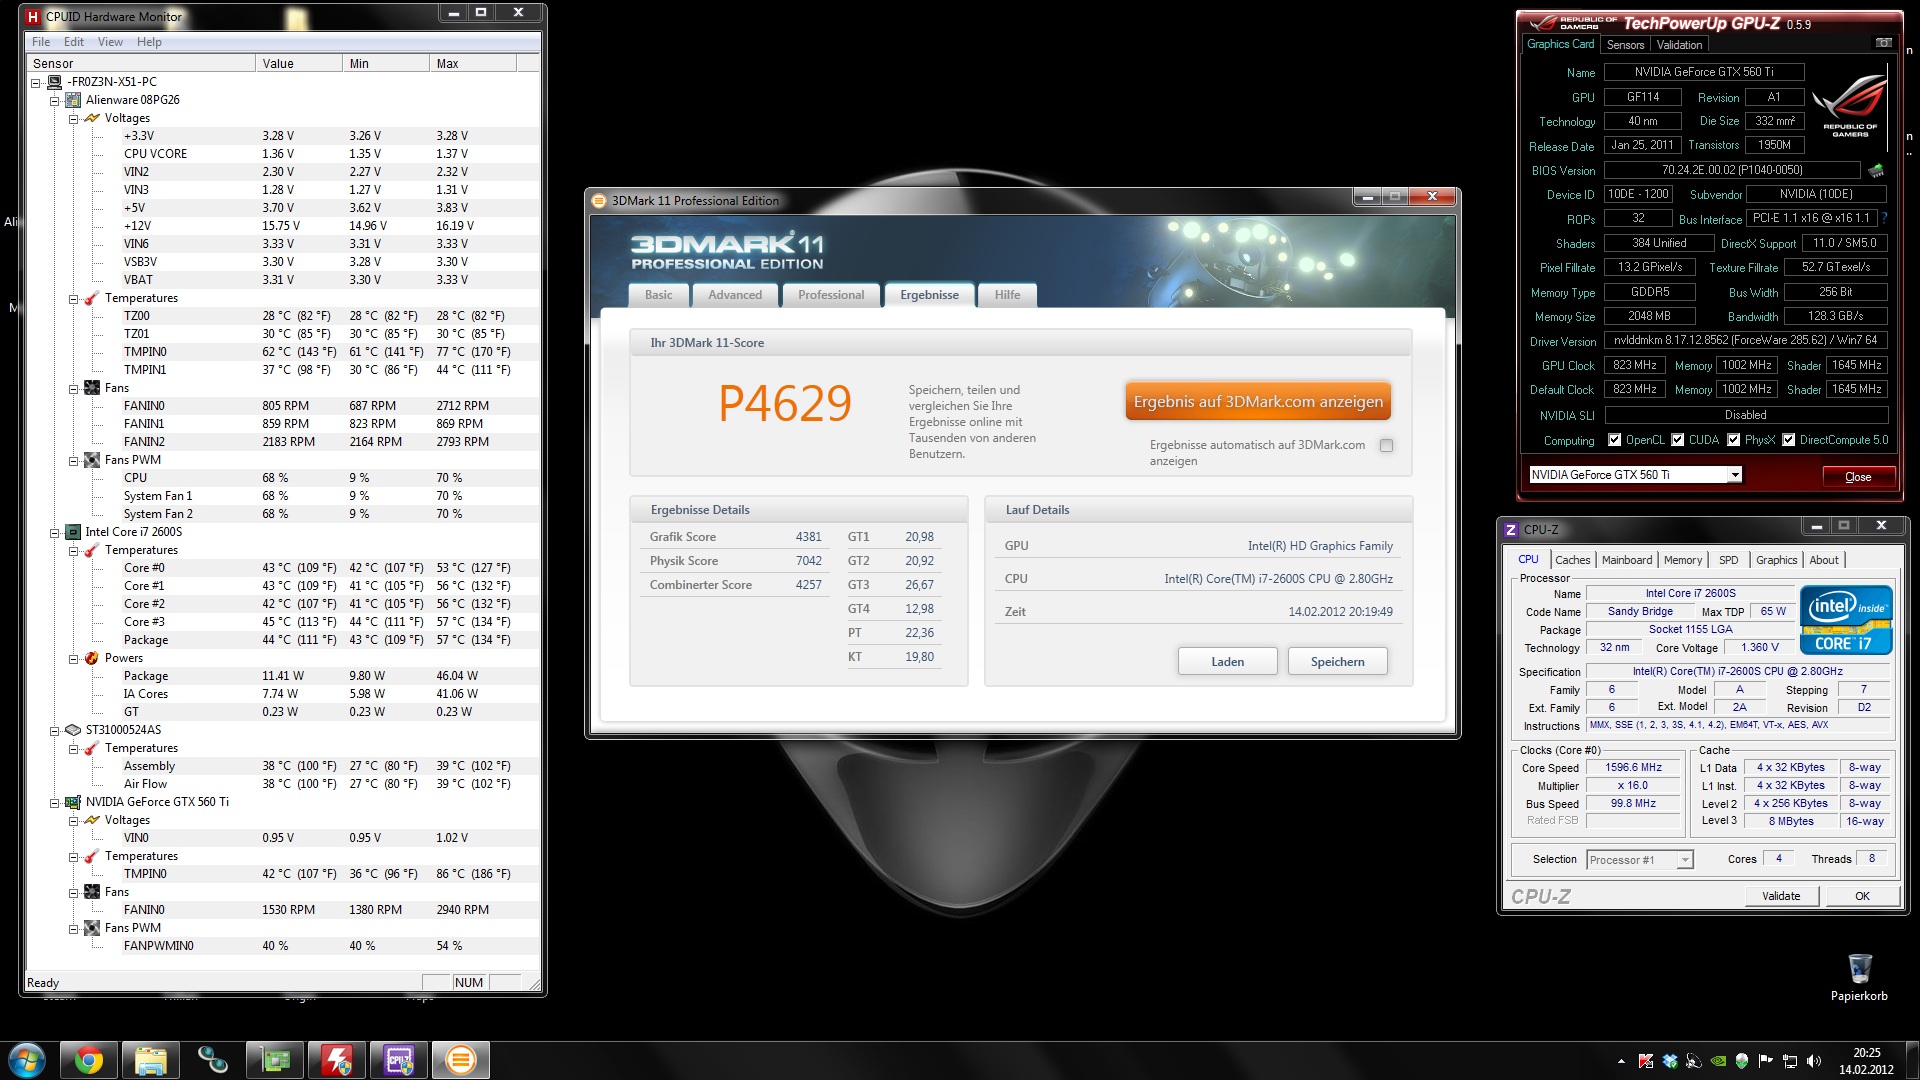This screenshot has height=1080, width=1920.
Task: Collapse the NVIDIA GeForce GTX 560 Ti node
Action: coord(55,803)
